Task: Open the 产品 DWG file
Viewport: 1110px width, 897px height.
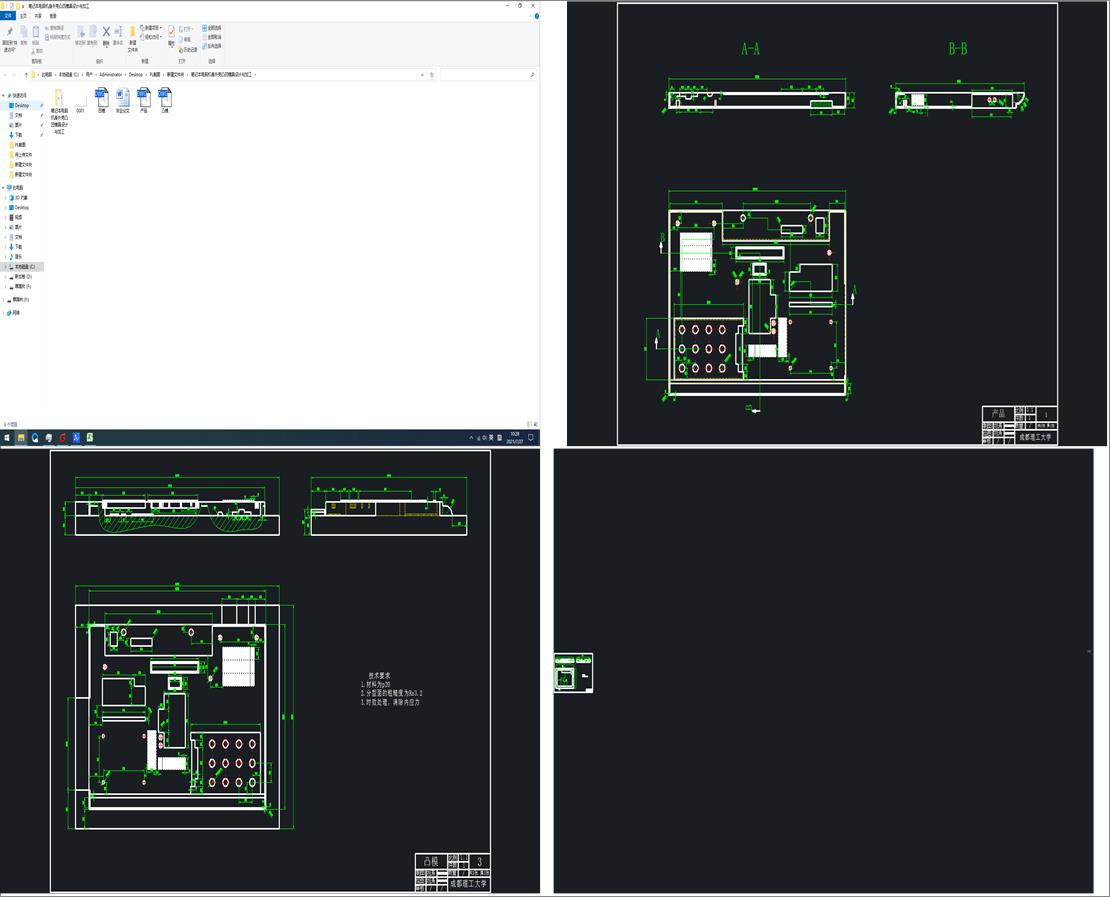Action: 144,101
